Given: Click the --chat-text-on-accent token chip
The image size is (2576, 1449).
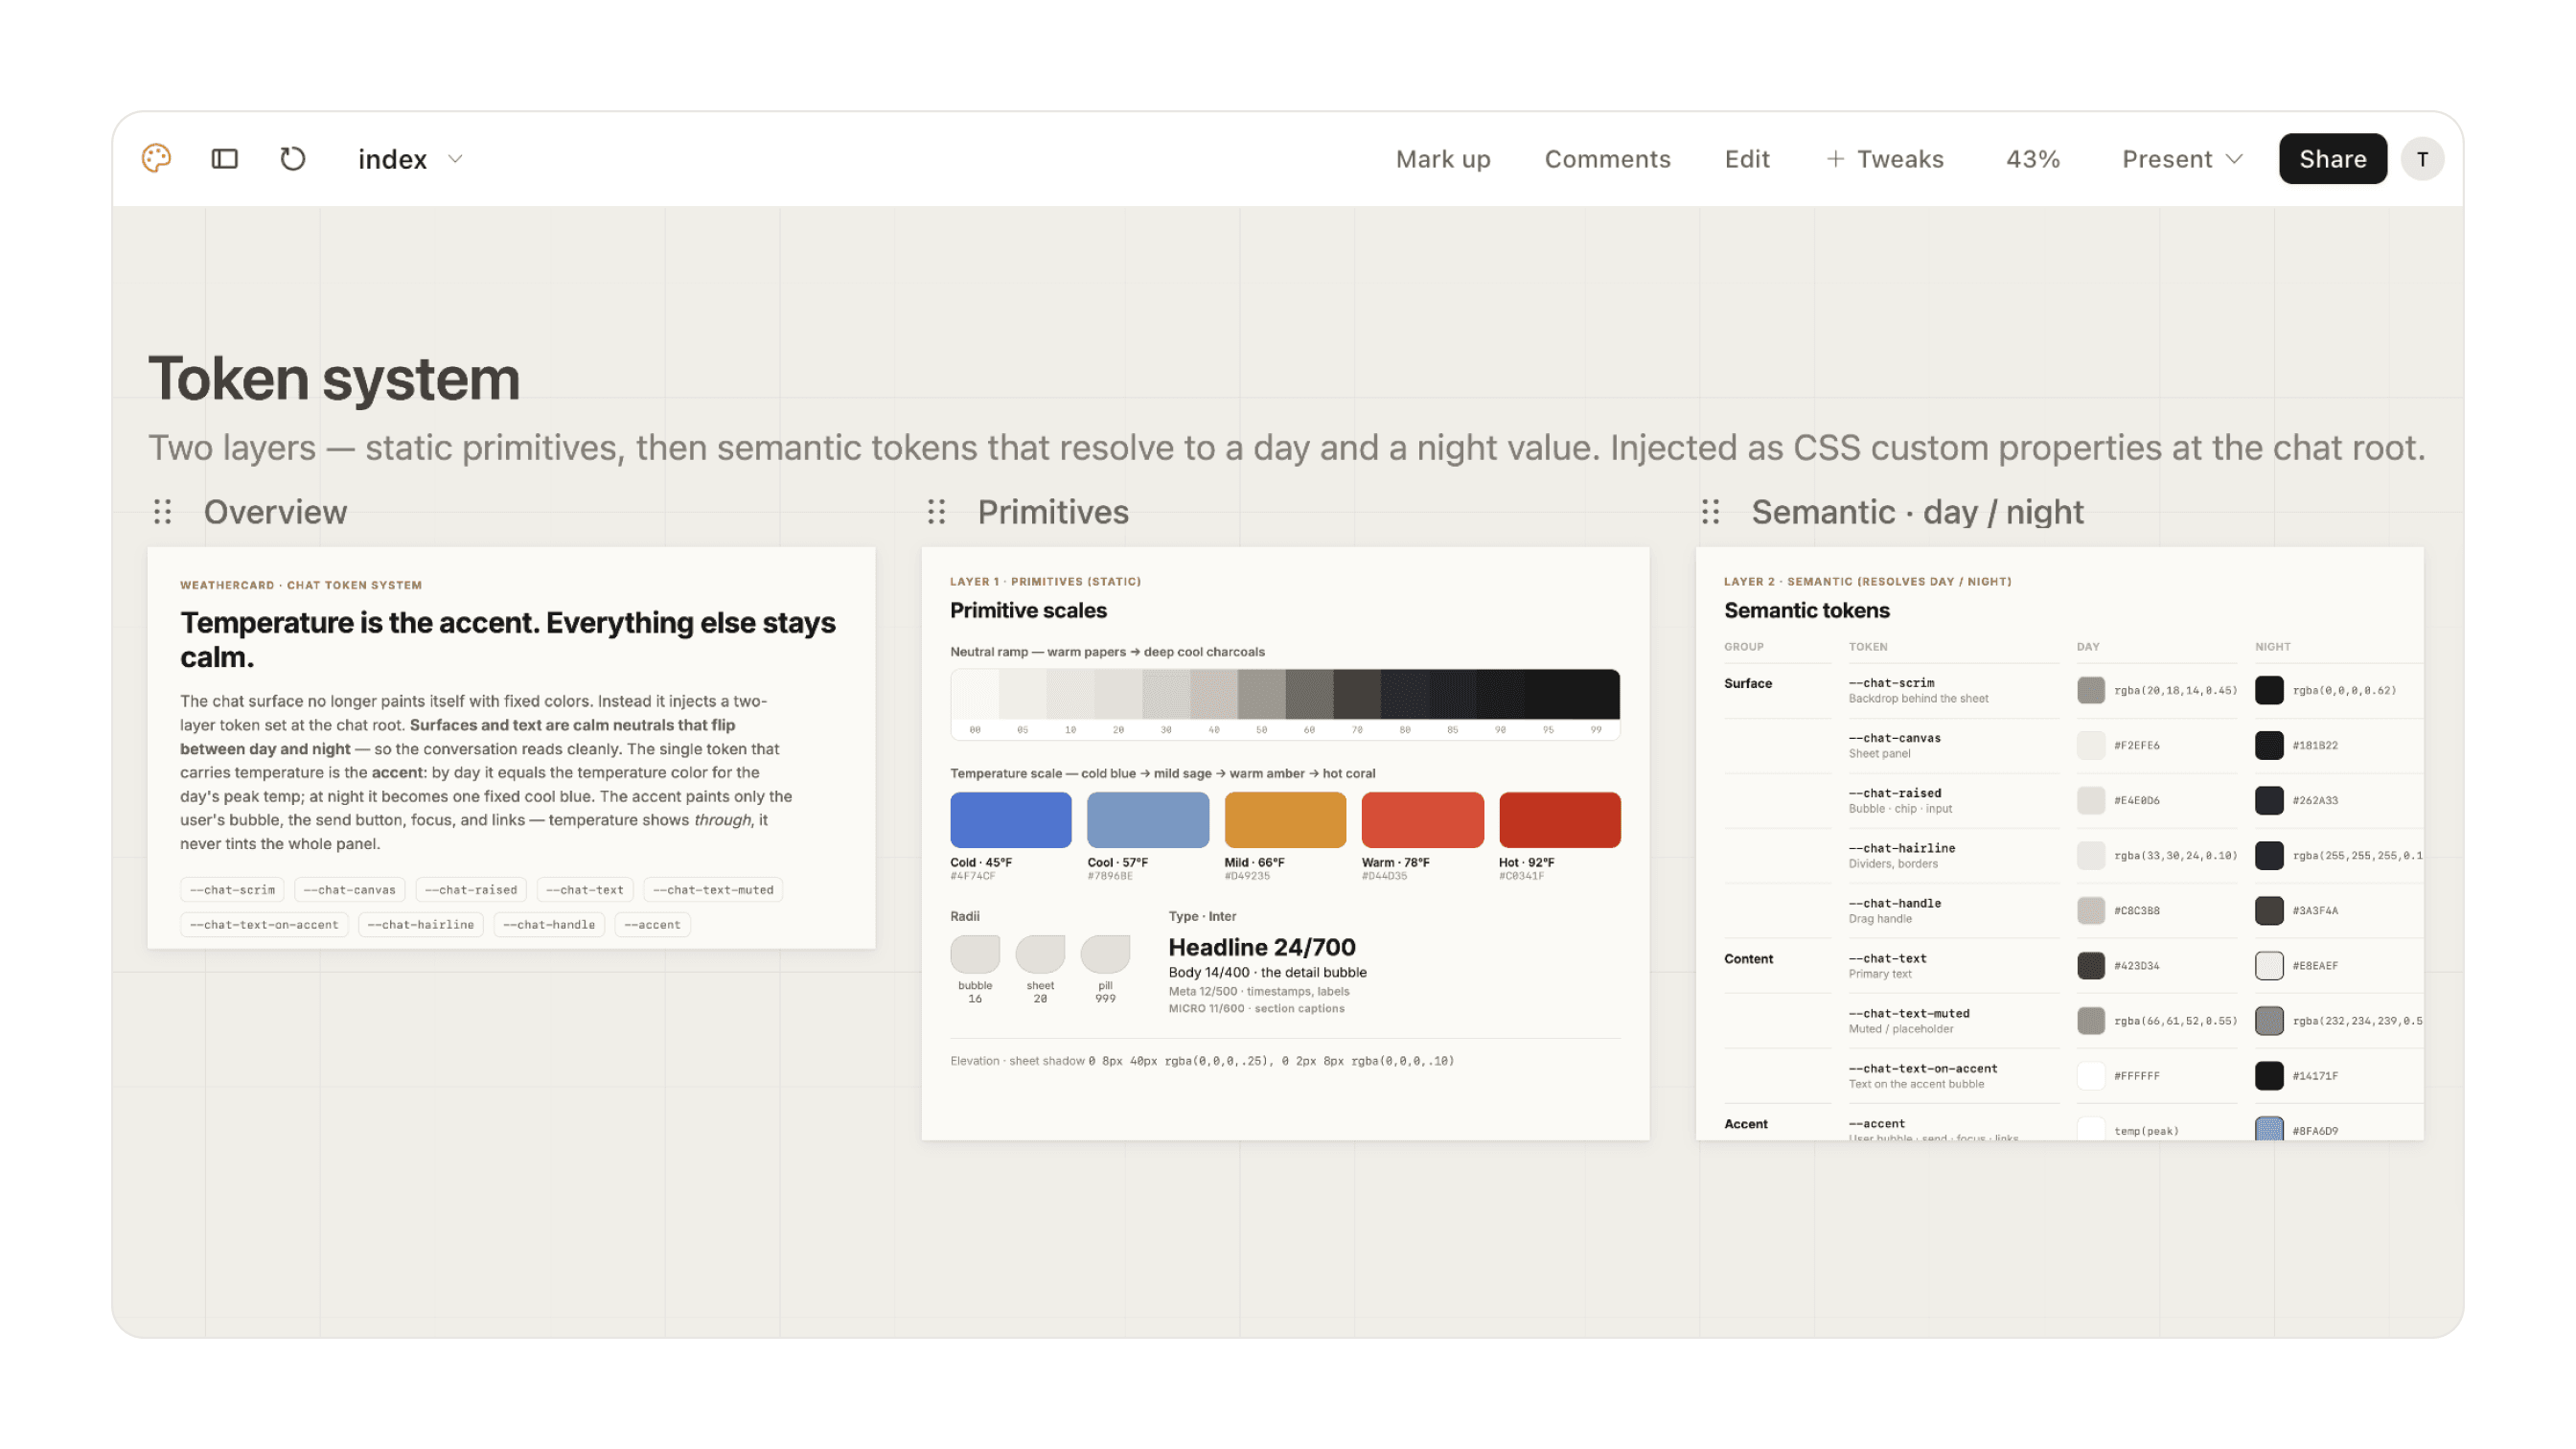Looking at the screenshot, I should (x=264, y=924).
